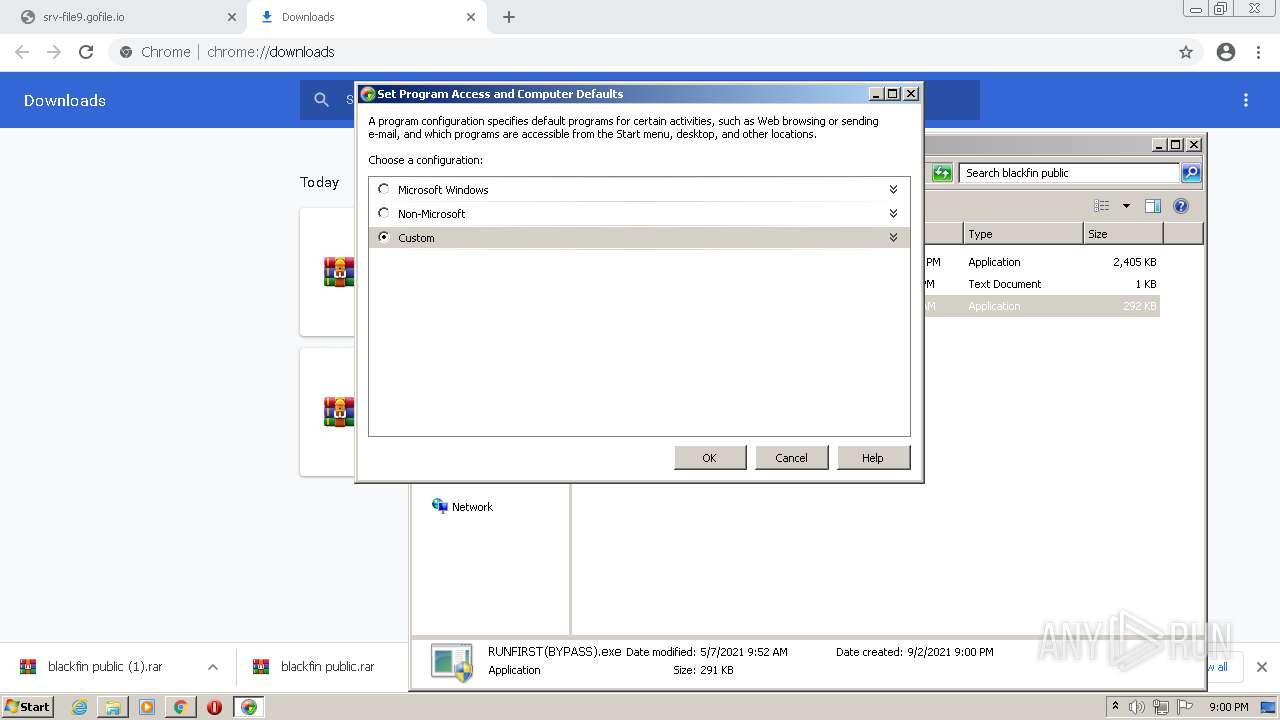Go forward in Chrome
Image resolution: width=1280 pixels, height=720 pixels.
pyautogui.click(x=54, y=52)
